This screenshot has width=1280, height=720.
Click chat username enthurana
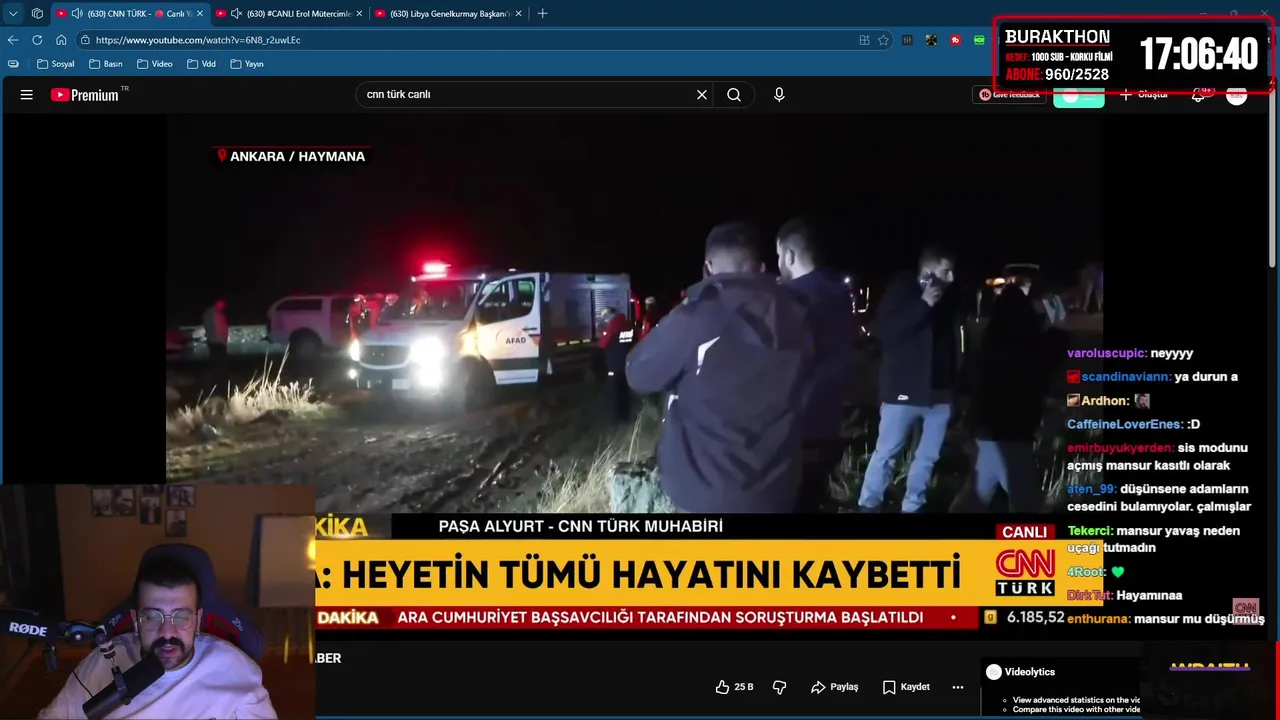pos(1099,619)
